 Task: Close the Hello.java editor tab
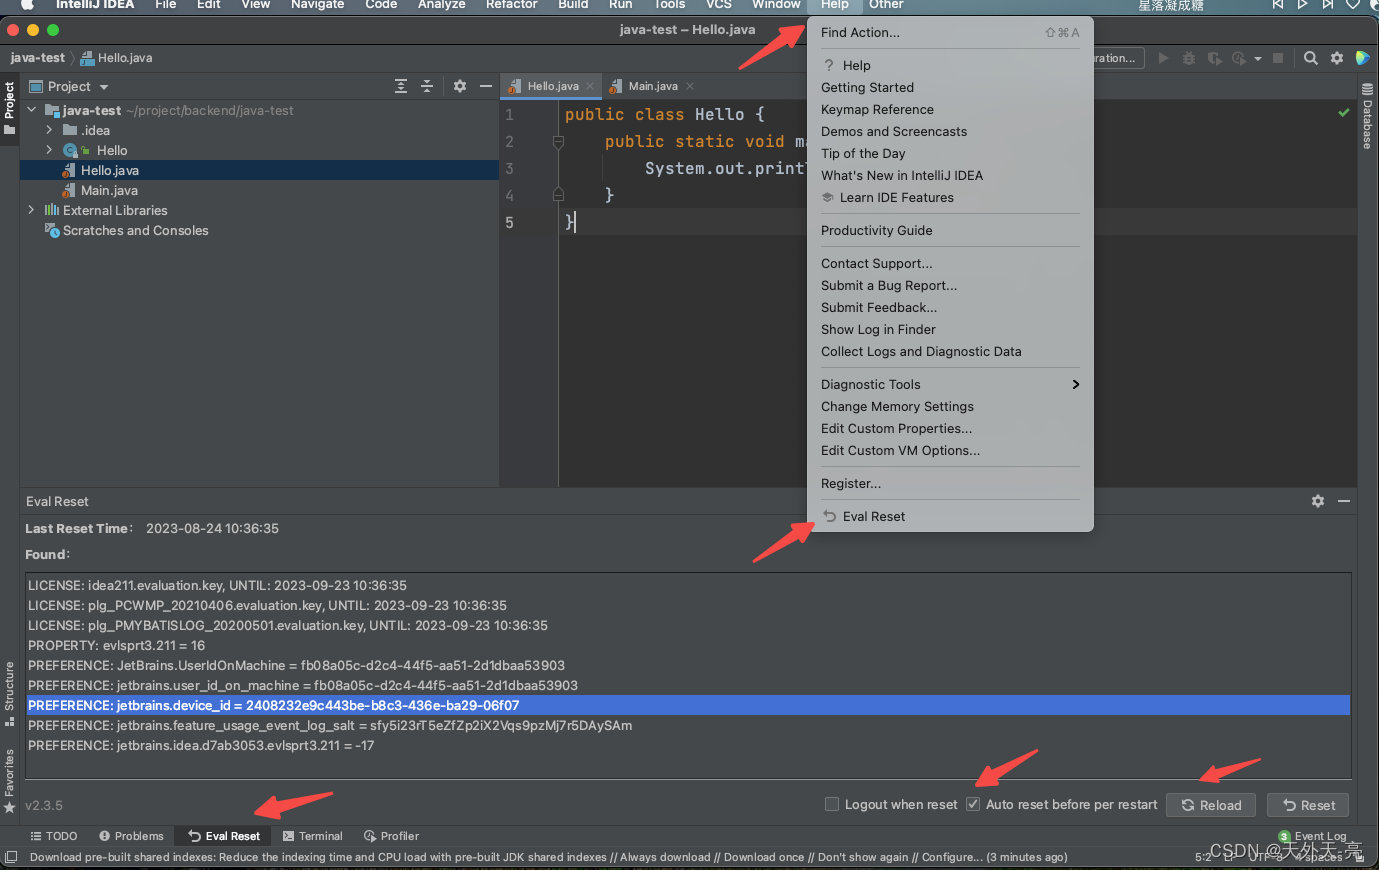(x=590, y=86)
